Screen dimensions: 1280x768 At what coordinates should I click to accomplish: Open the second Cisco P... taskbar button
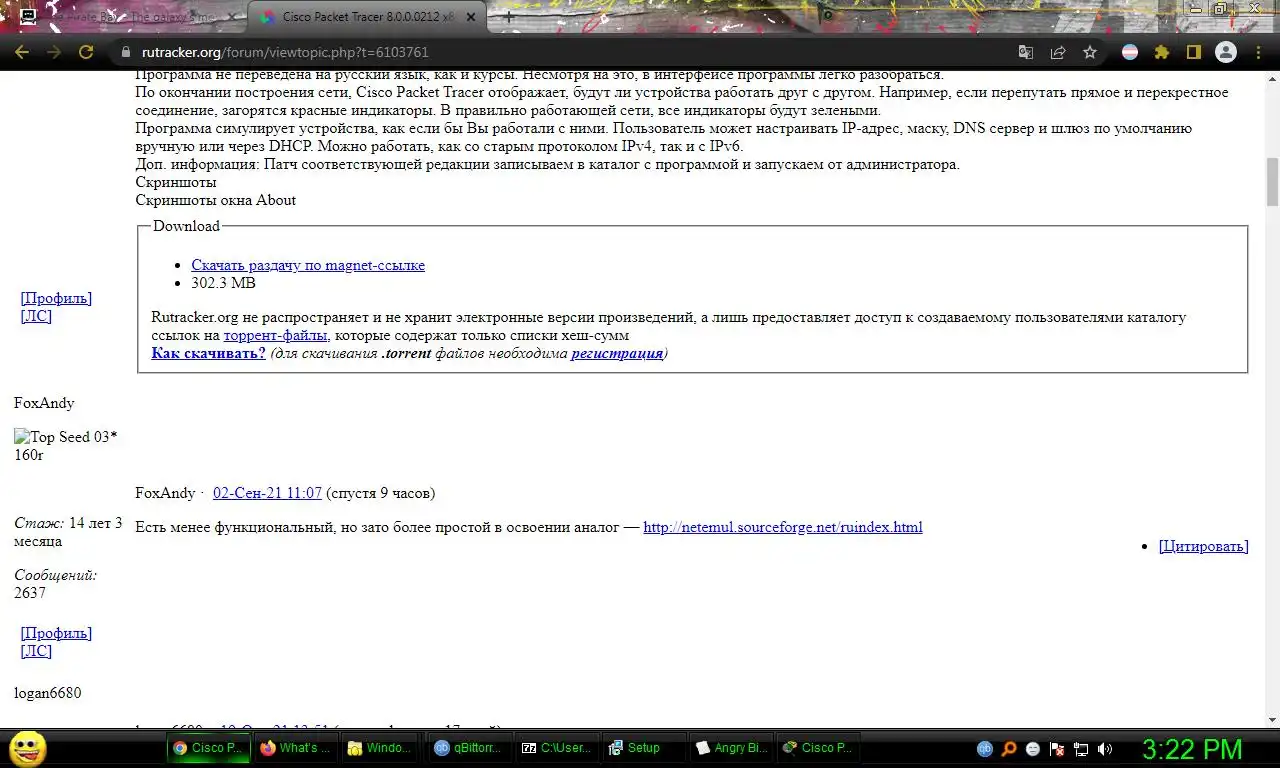pos(816,747)
